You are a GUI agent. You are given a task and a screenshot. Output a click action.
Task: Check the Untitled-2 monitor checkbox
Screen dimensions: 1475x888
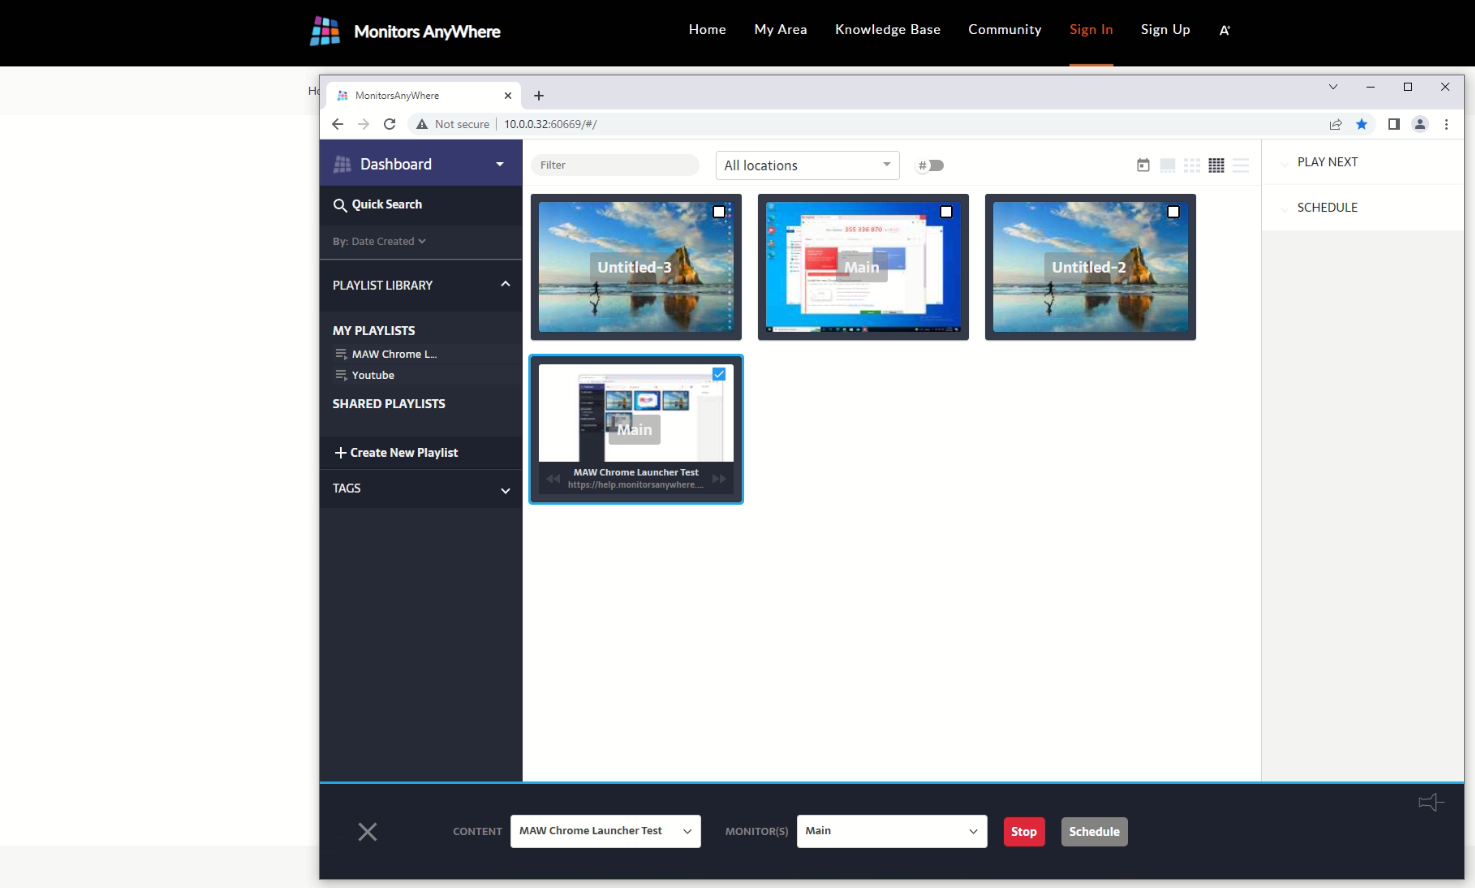click(x=1173, y=212)
